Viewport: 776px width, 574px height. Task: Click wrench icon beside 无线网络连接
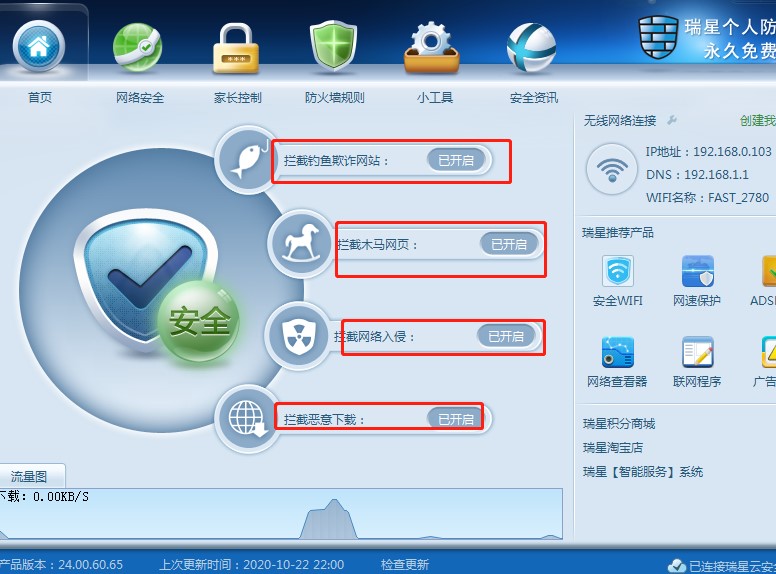(672, 120)
